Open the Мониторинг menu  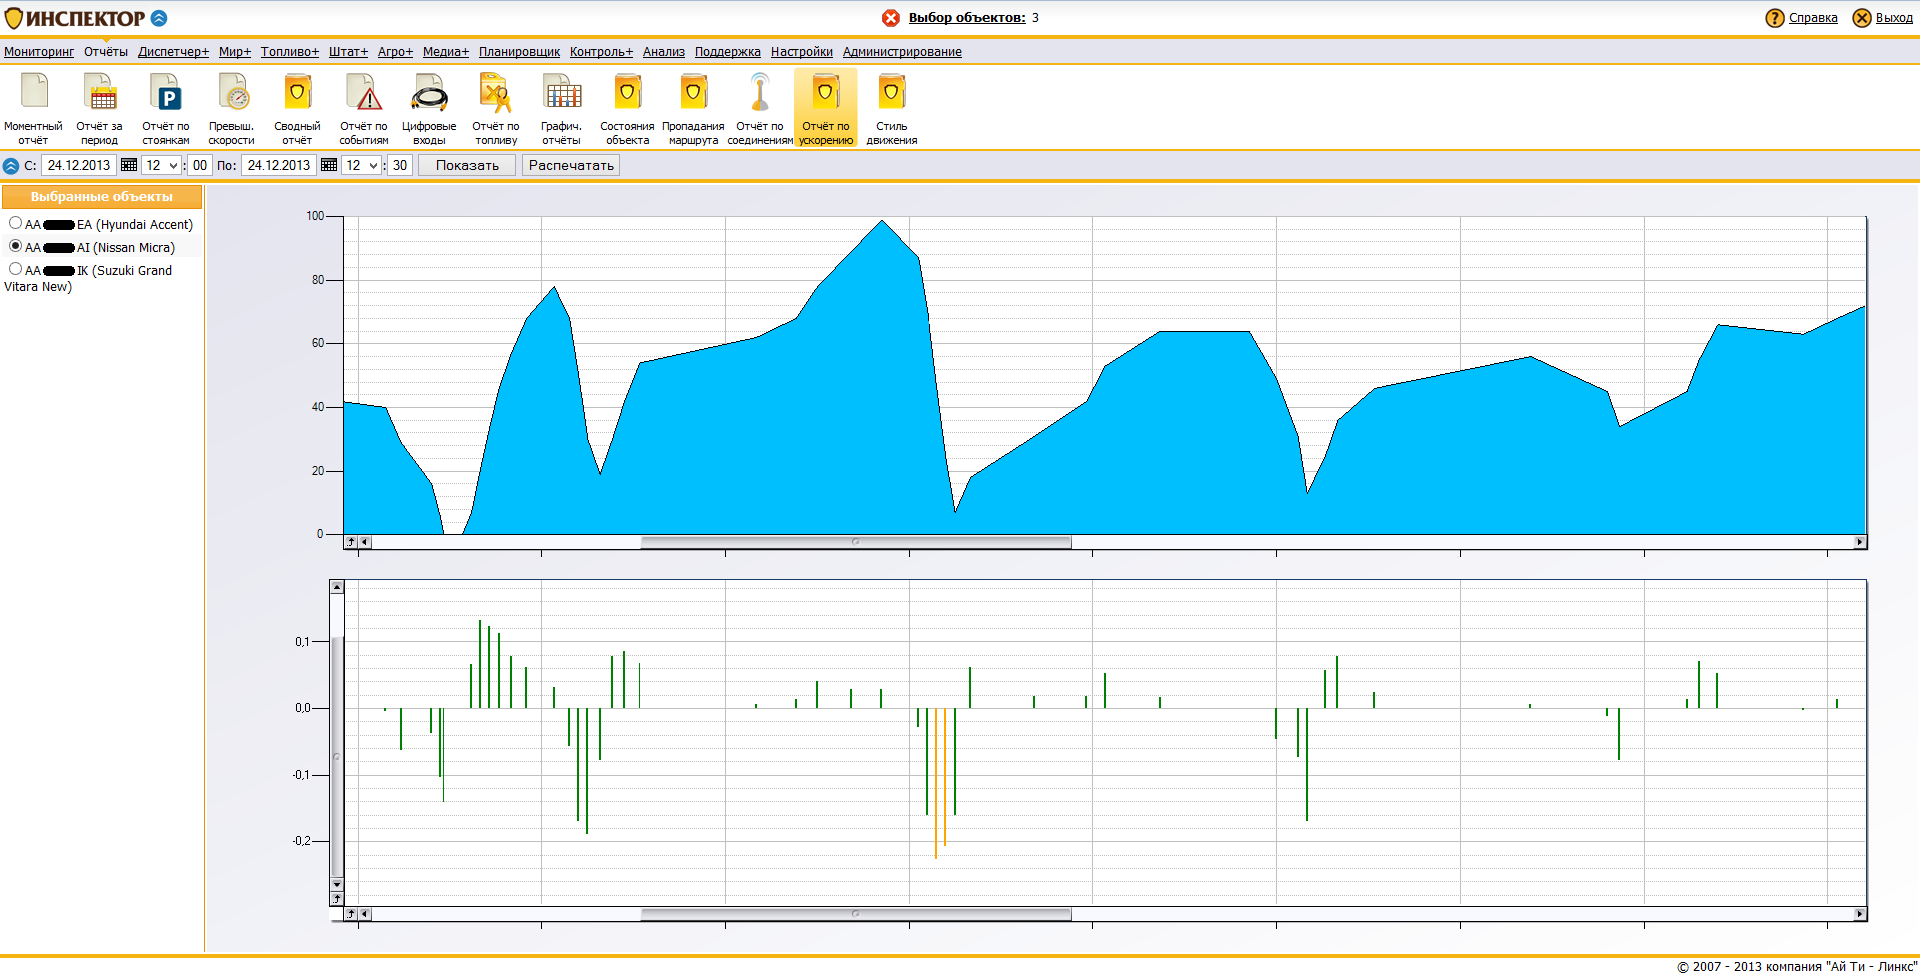pos(39,52)
